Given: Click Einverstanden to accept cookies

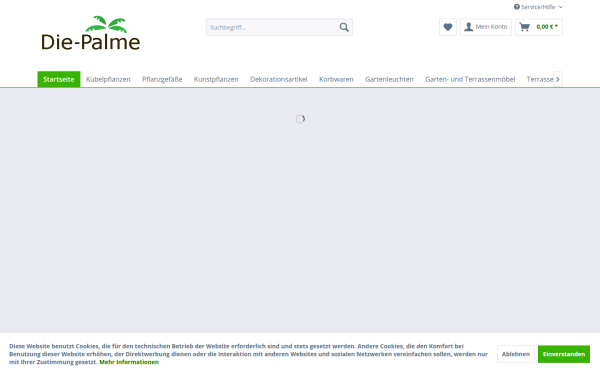Looking at the screenshot, I should 564,354.
